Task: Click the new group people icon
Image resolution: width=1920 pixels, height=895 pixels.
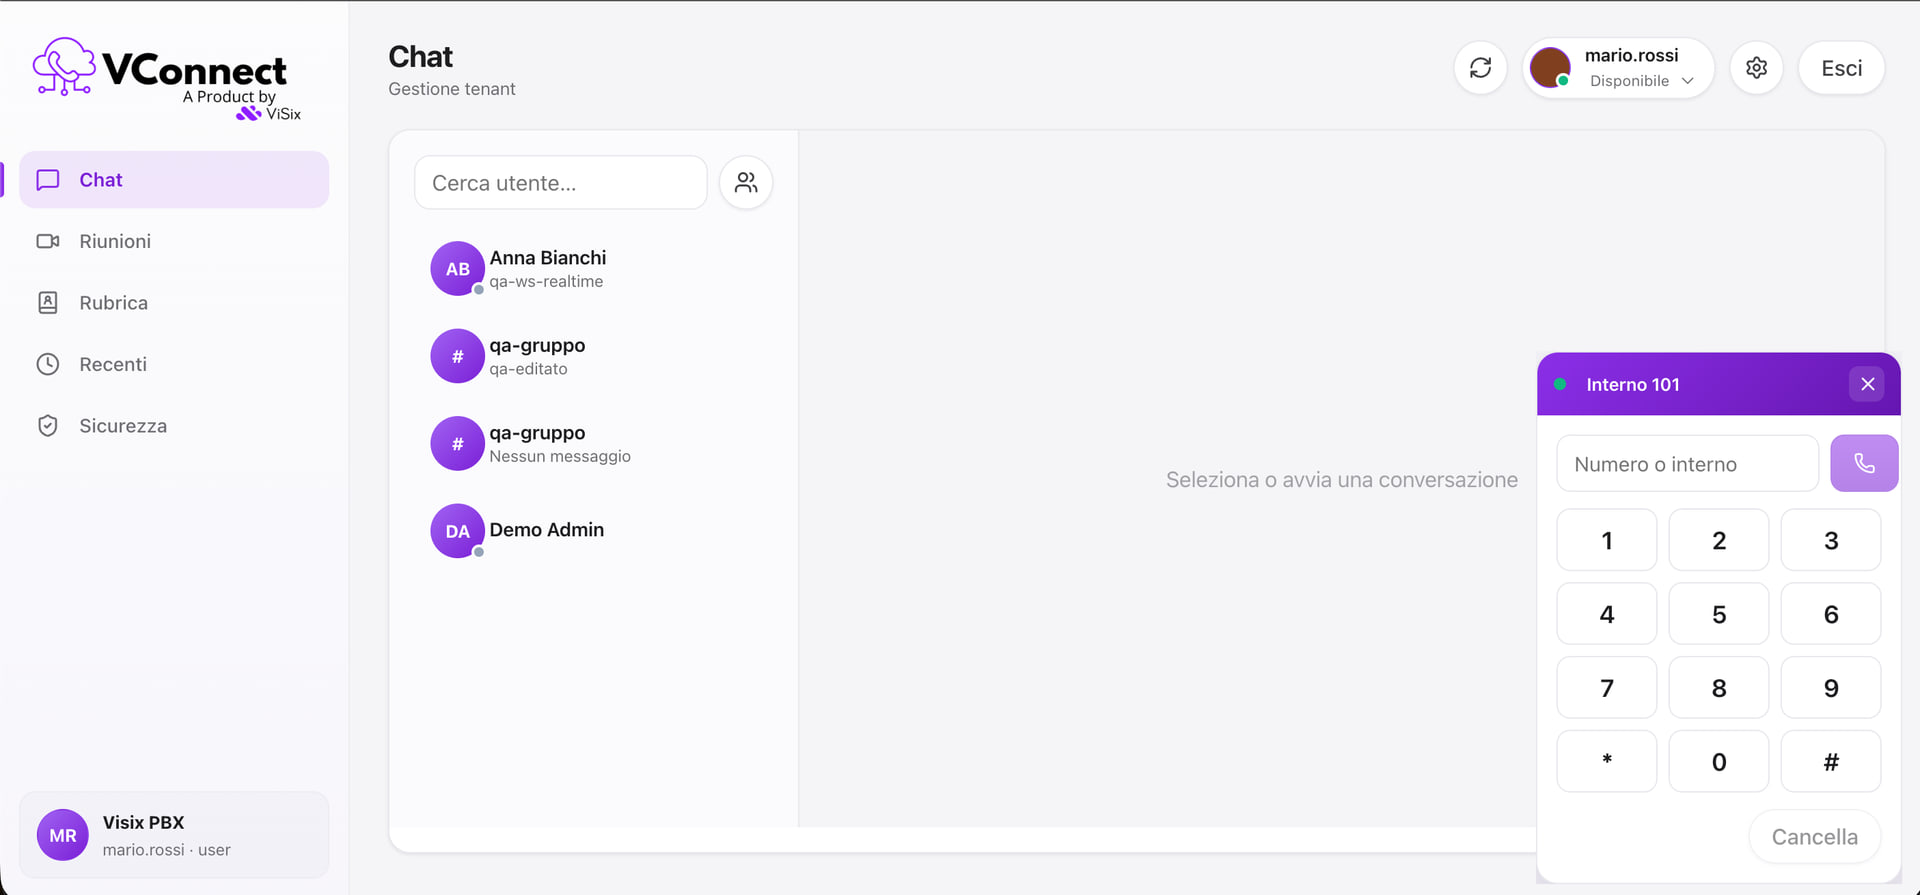Action: 746,183
